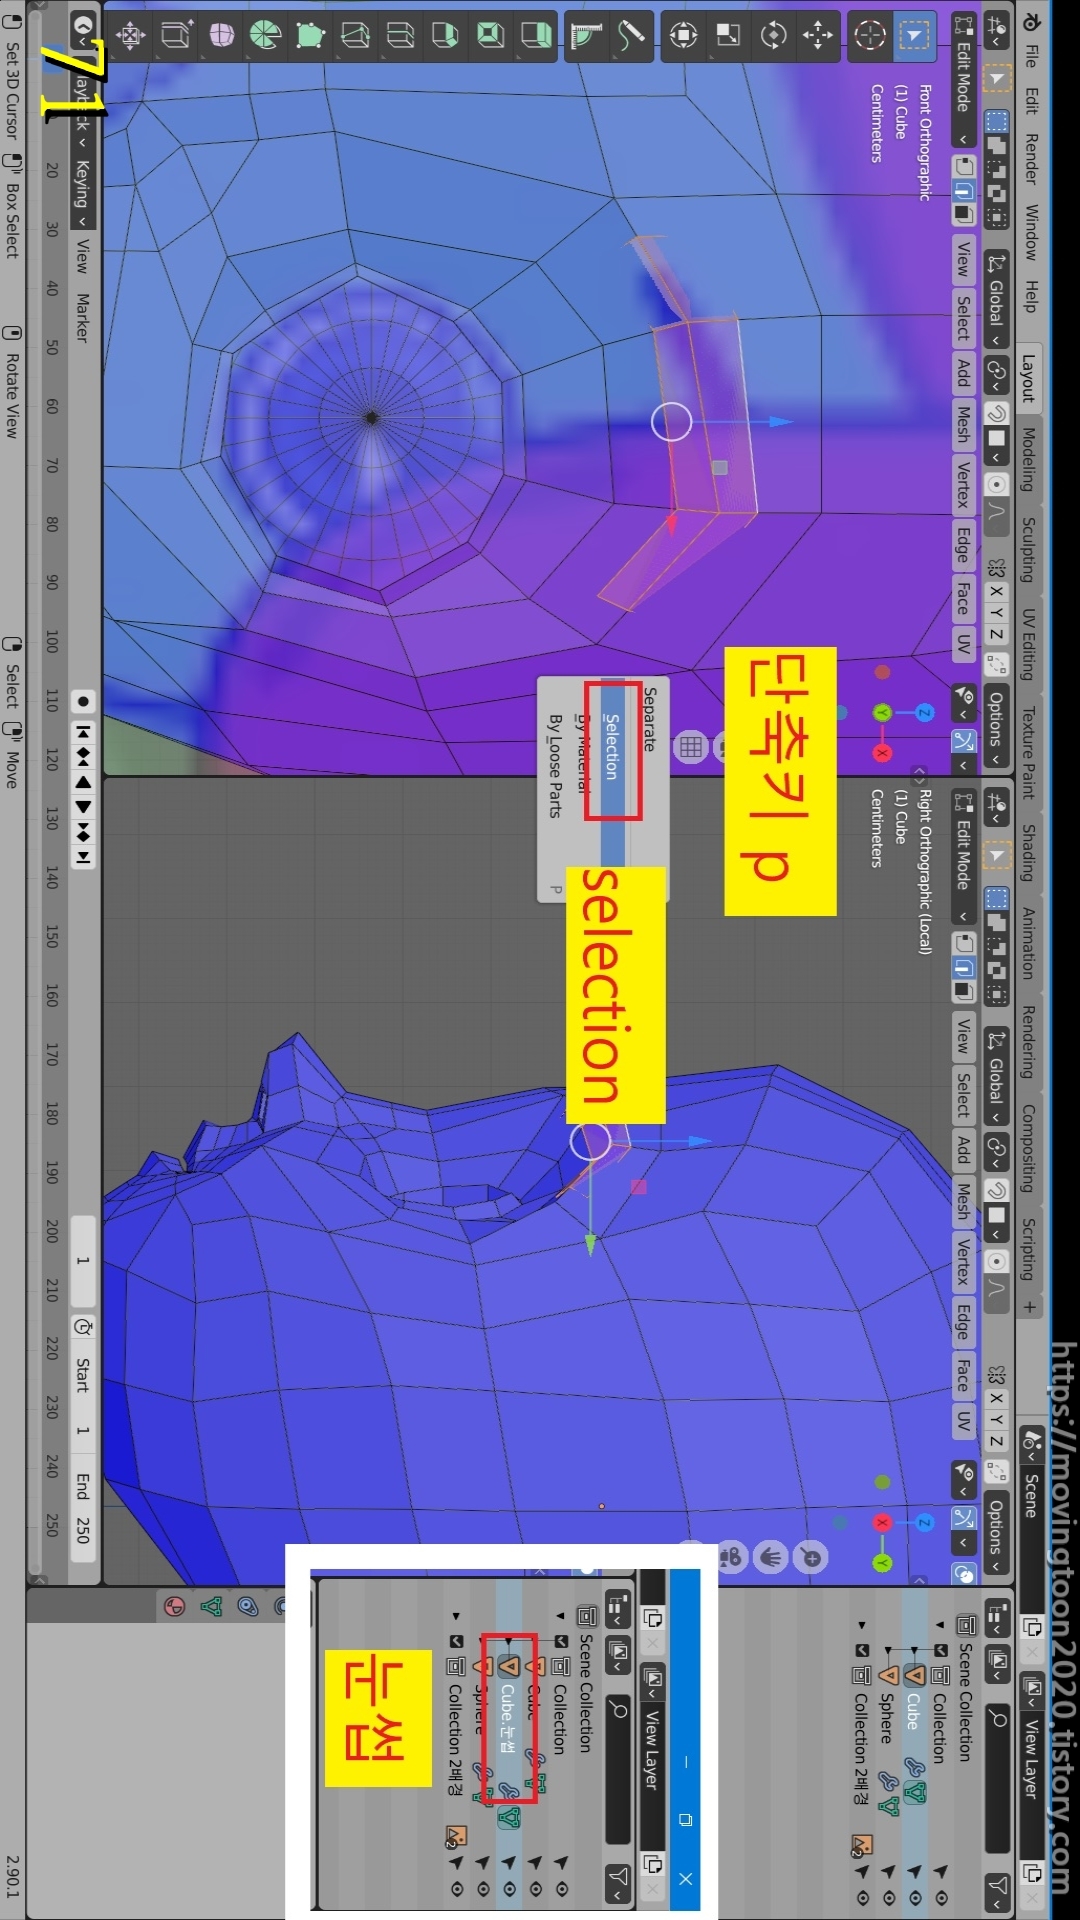This screenshot has width=1080, height=1920.
Task: Switch to the Shading workspace tab
Action: click(1028, 853)
